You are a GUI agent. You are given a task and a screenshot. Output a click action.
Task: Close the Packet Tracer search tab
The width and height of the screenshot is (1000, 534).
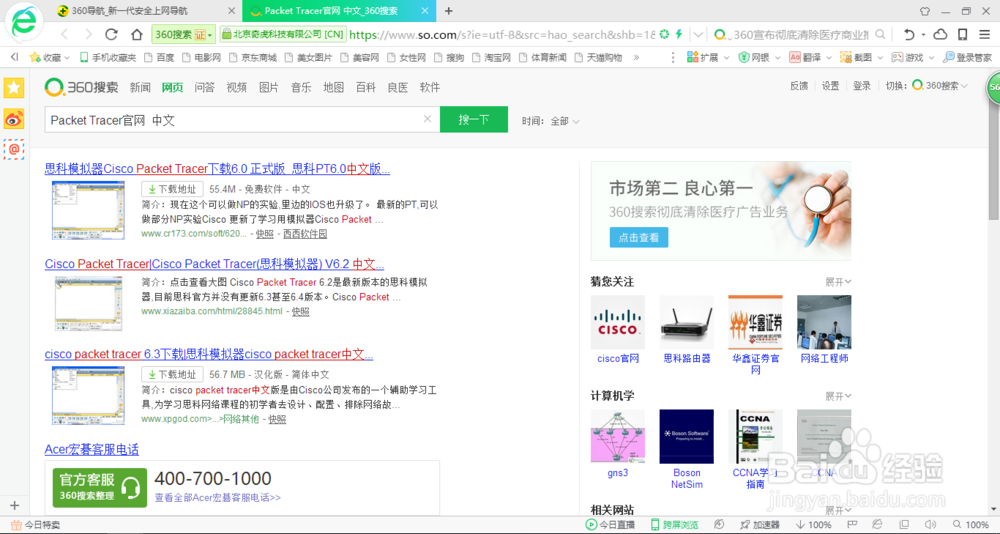(424, 11)
